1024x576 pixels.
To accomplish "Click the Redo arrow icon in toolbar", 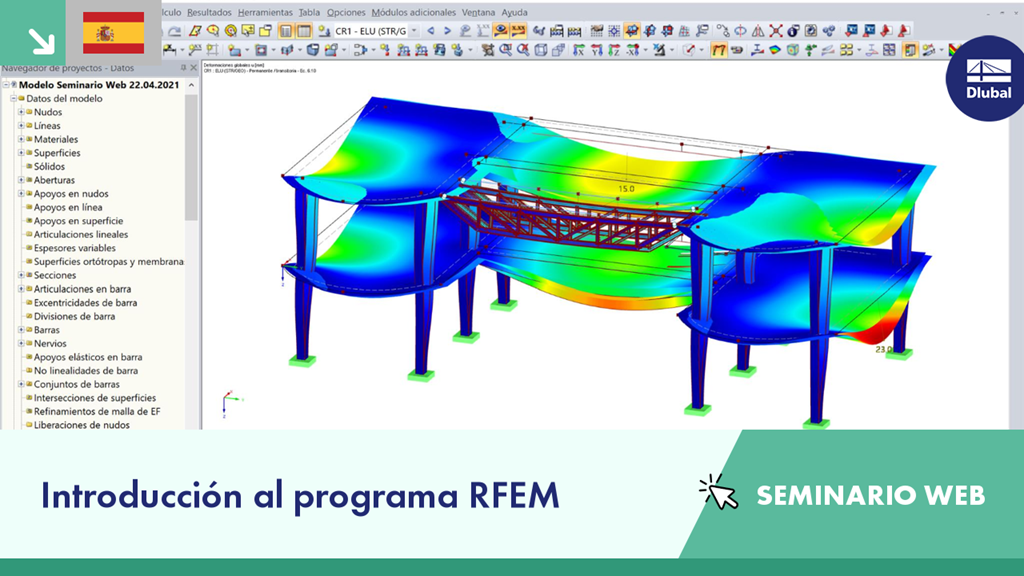I will [x=174, y=31].
